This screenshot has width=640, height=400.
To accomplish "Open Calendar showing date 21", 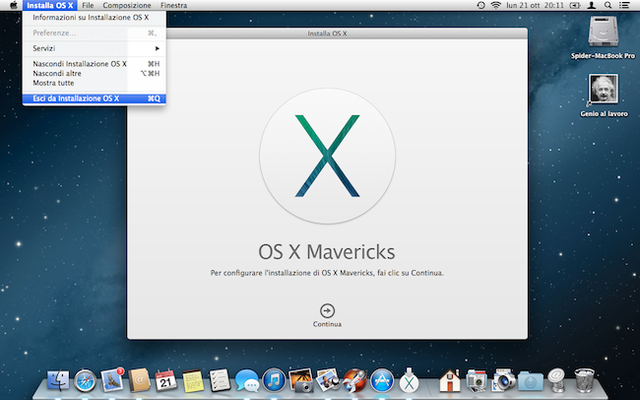I will click(165, 380).
